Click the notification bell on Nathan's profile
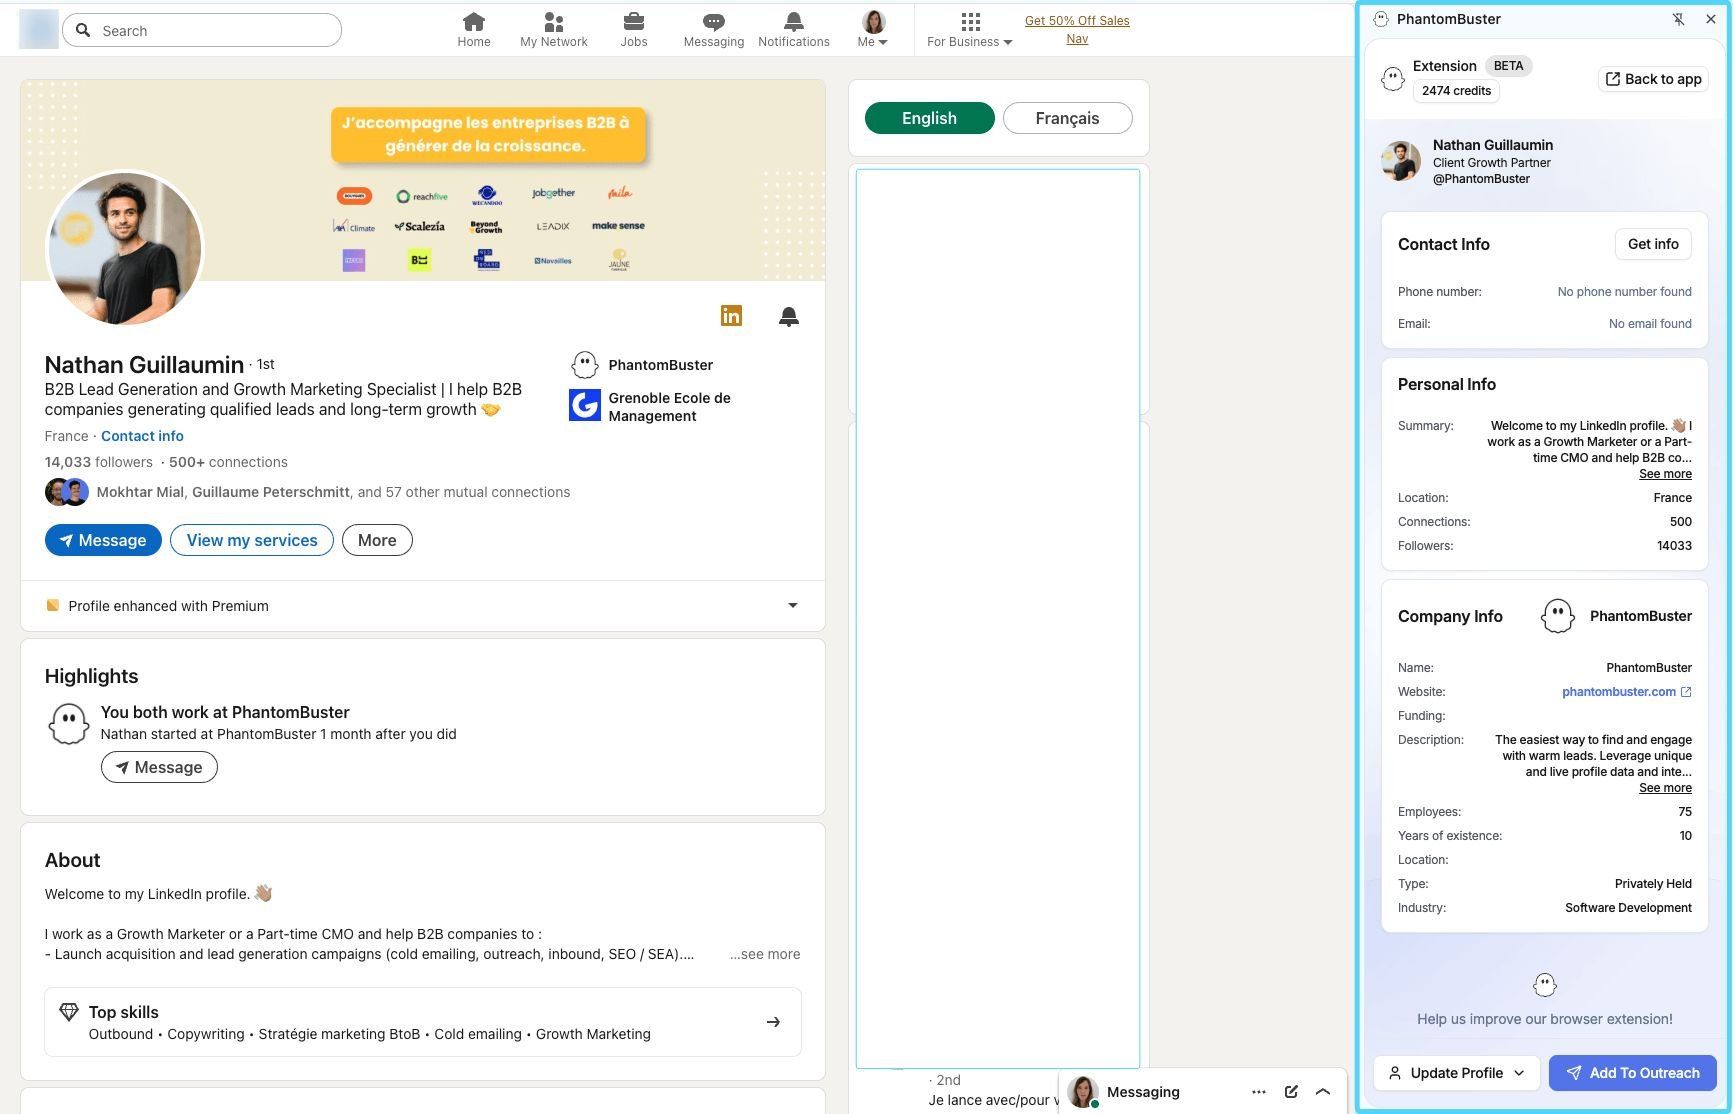The width and height of the screenshot is (1733, 1114). (788, 317)
